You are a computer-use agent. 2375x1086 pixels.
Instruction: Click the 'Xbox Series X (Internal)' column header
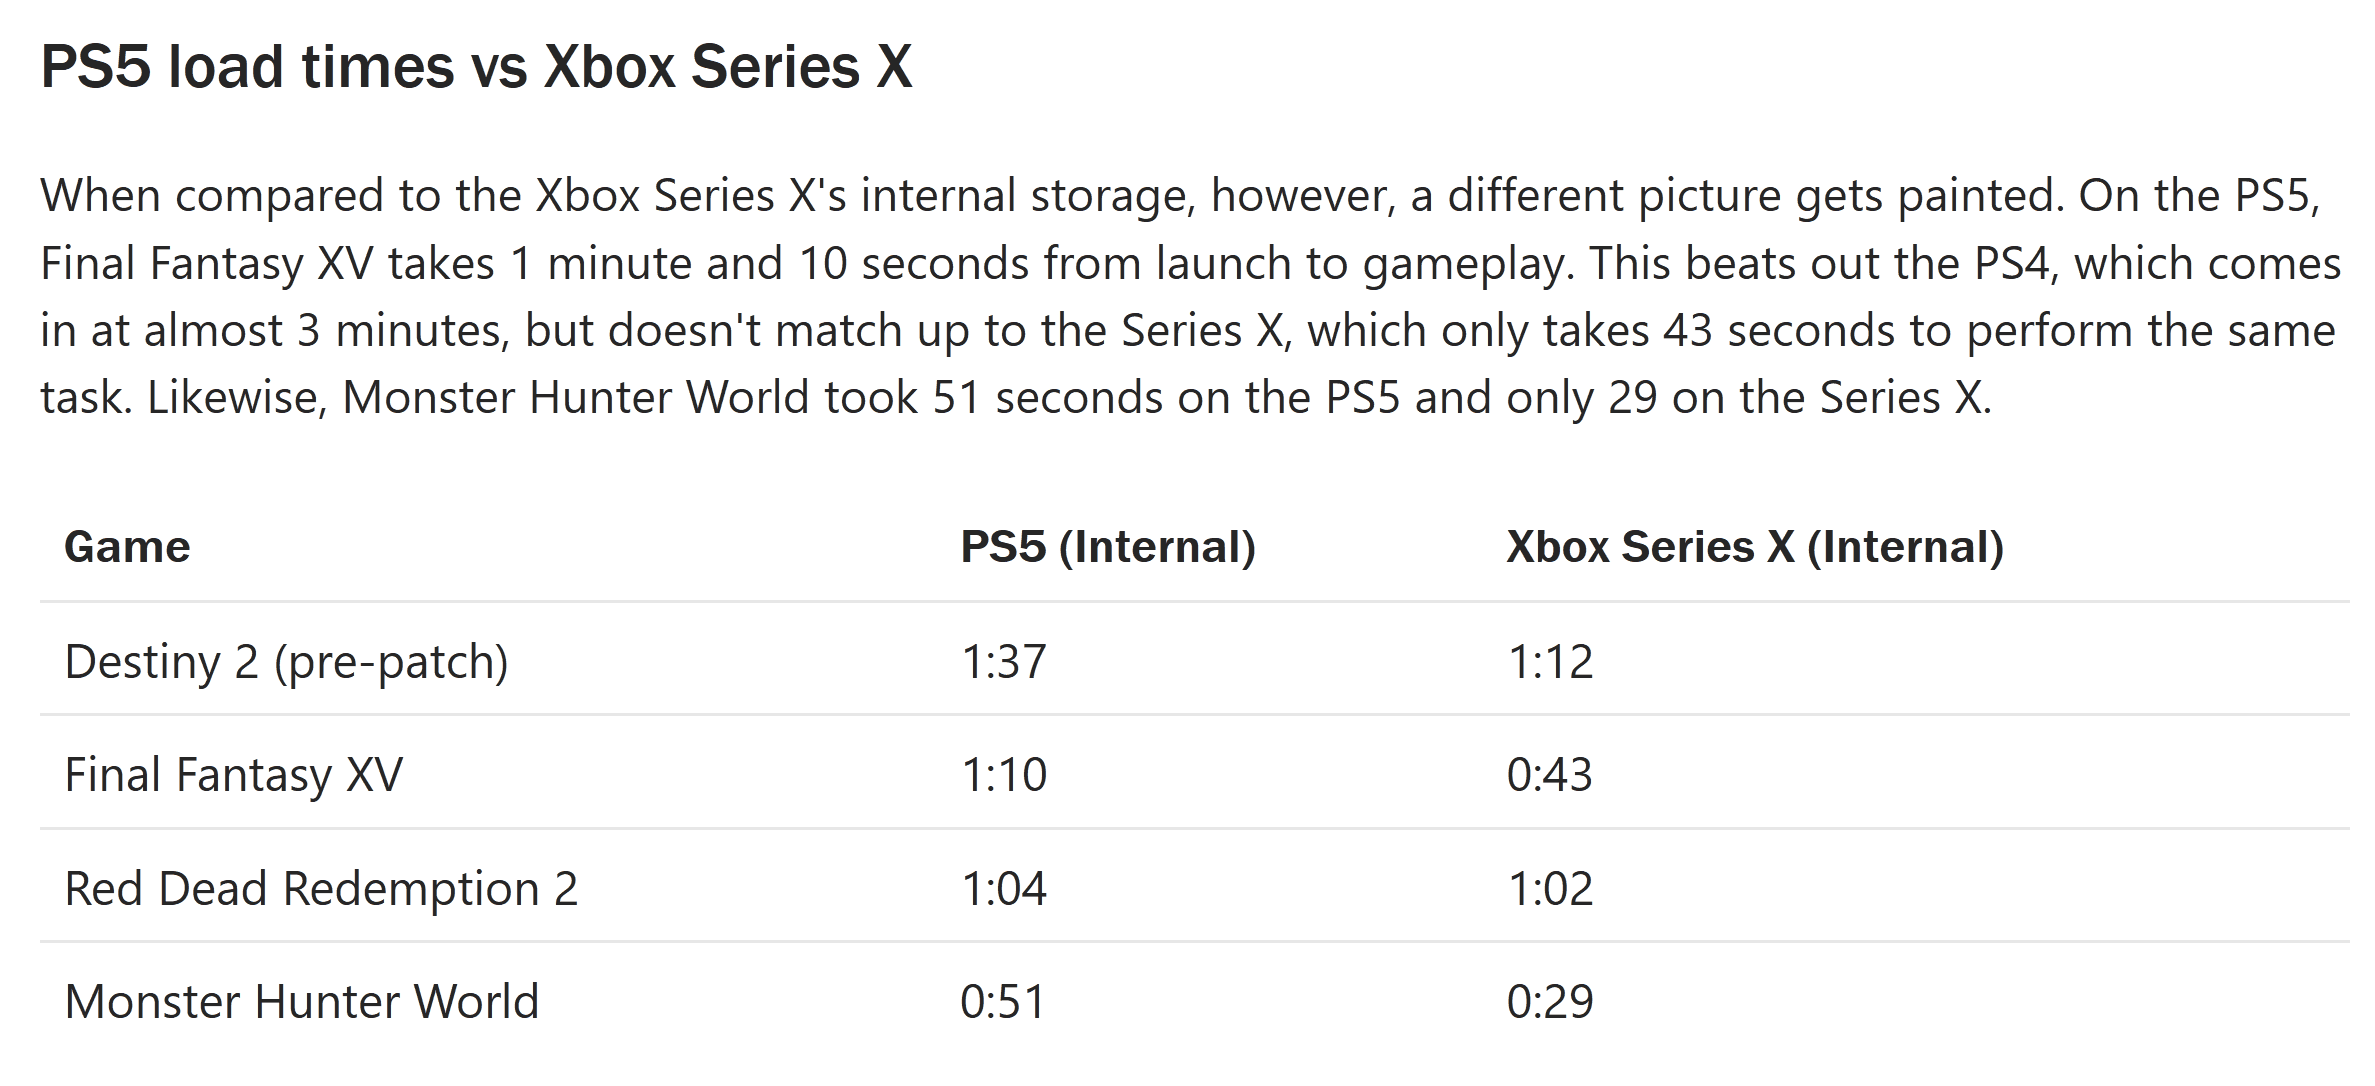pyautogui.click(x=1755, y=547)
